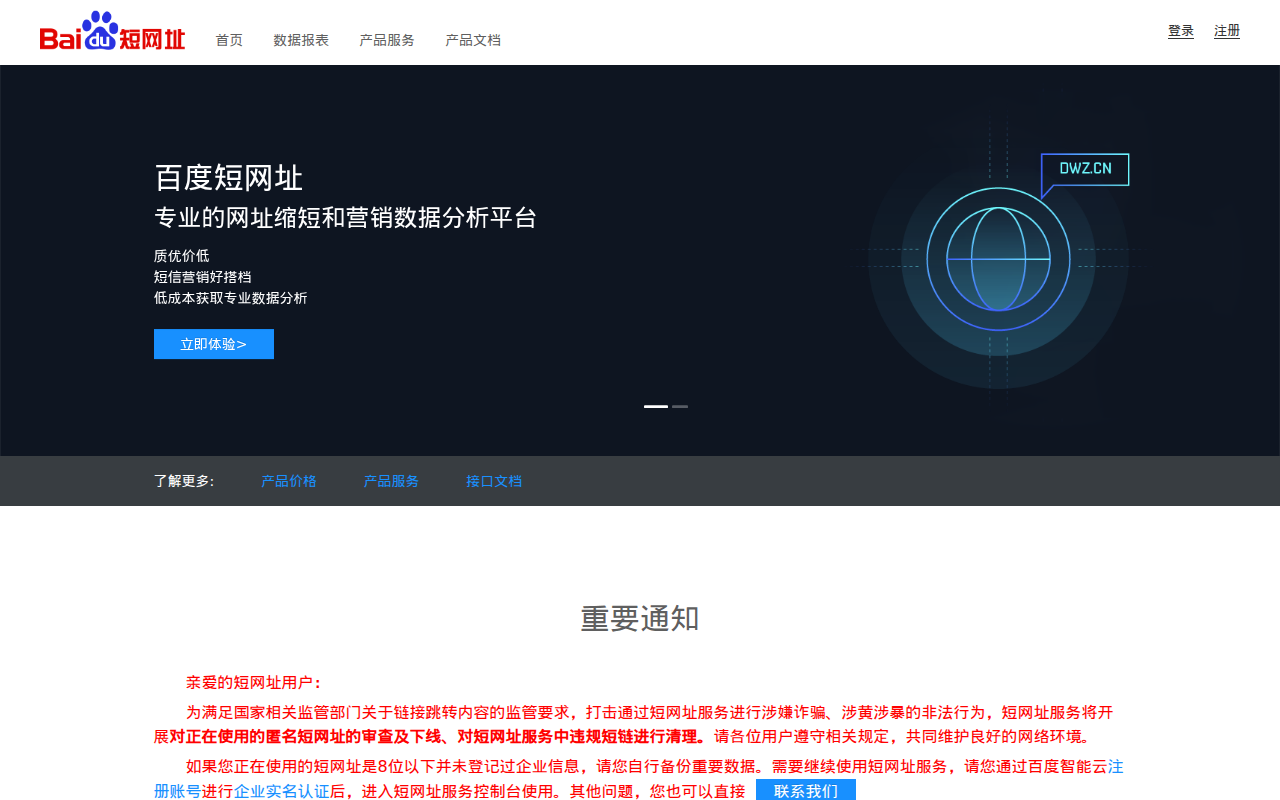Open the 首页 menu item
Screen dimensions: 1280x800
tap(229, 40)
